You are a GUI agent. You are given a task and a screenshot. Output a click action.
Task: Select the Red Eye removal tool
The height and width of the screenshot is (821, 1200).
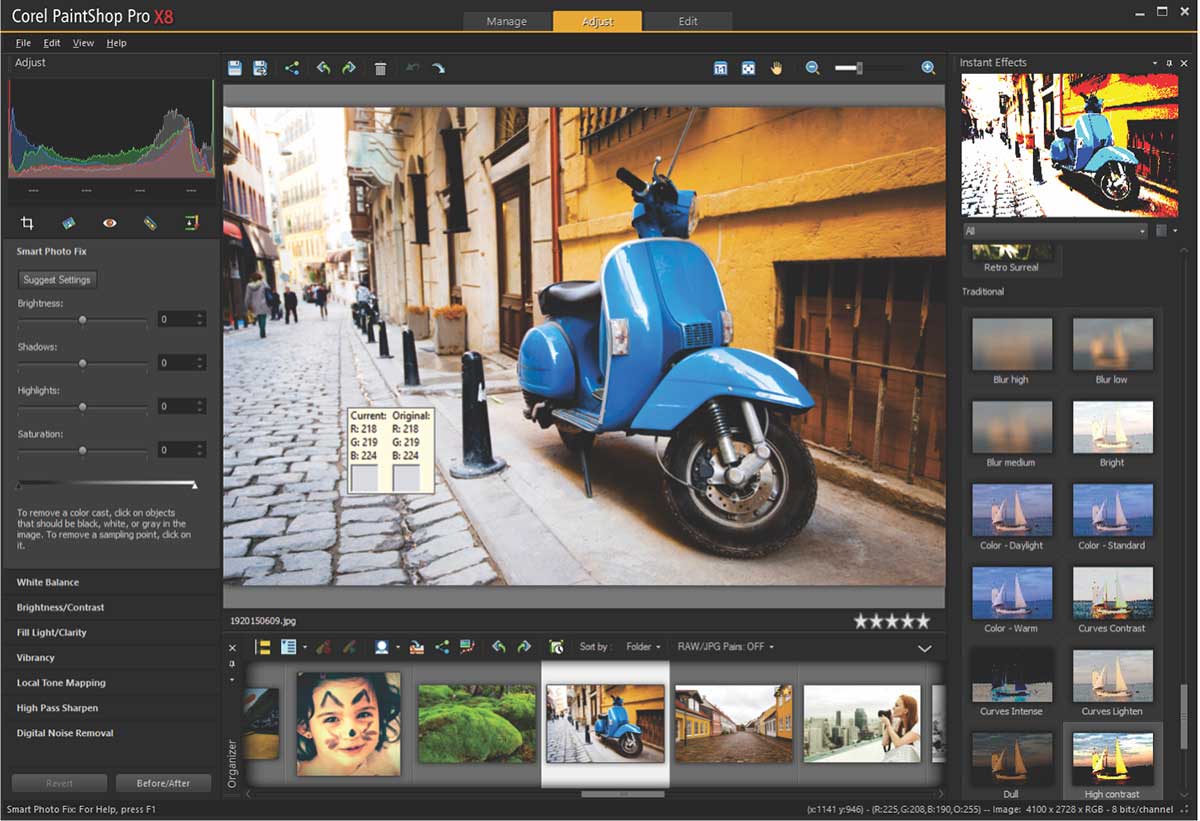pyautogui.click(x=109, y=223)
